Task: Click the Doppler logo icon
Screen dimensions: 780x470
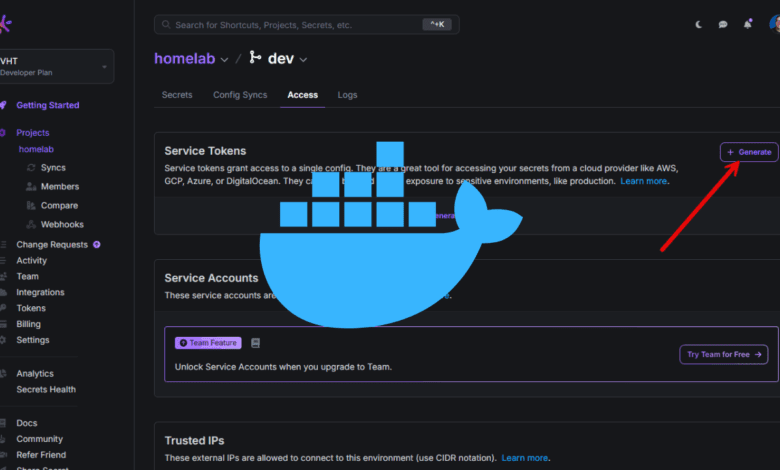Action: coord(5,24)
